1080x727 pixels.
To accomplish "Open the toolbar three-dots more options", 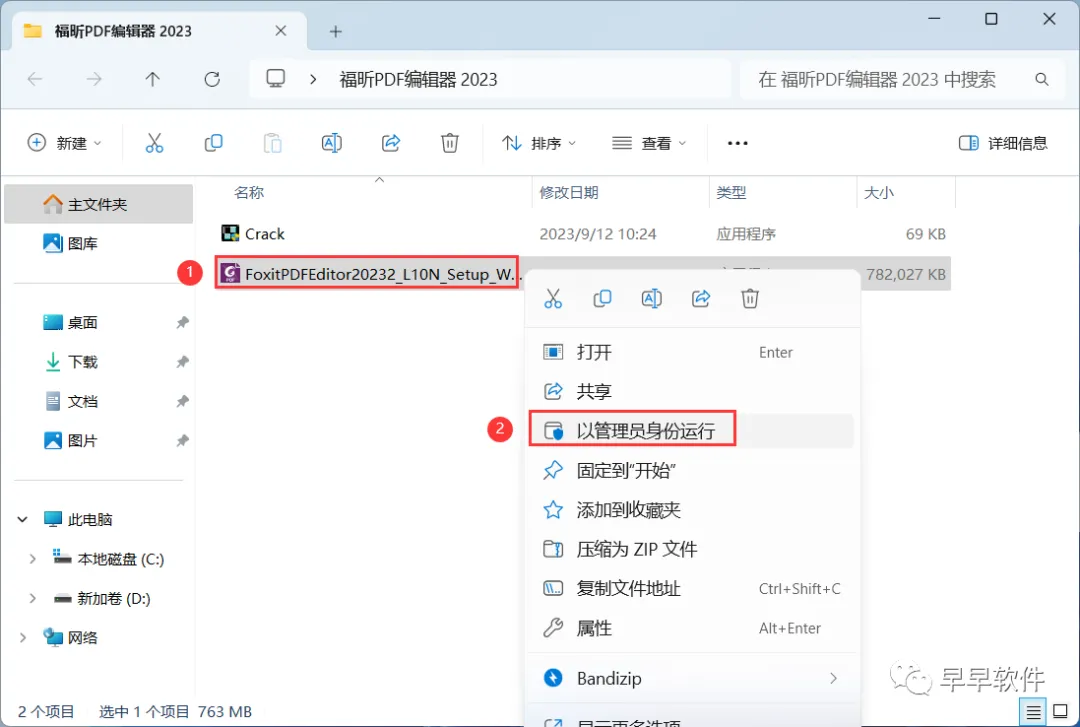I will point(737,143).
